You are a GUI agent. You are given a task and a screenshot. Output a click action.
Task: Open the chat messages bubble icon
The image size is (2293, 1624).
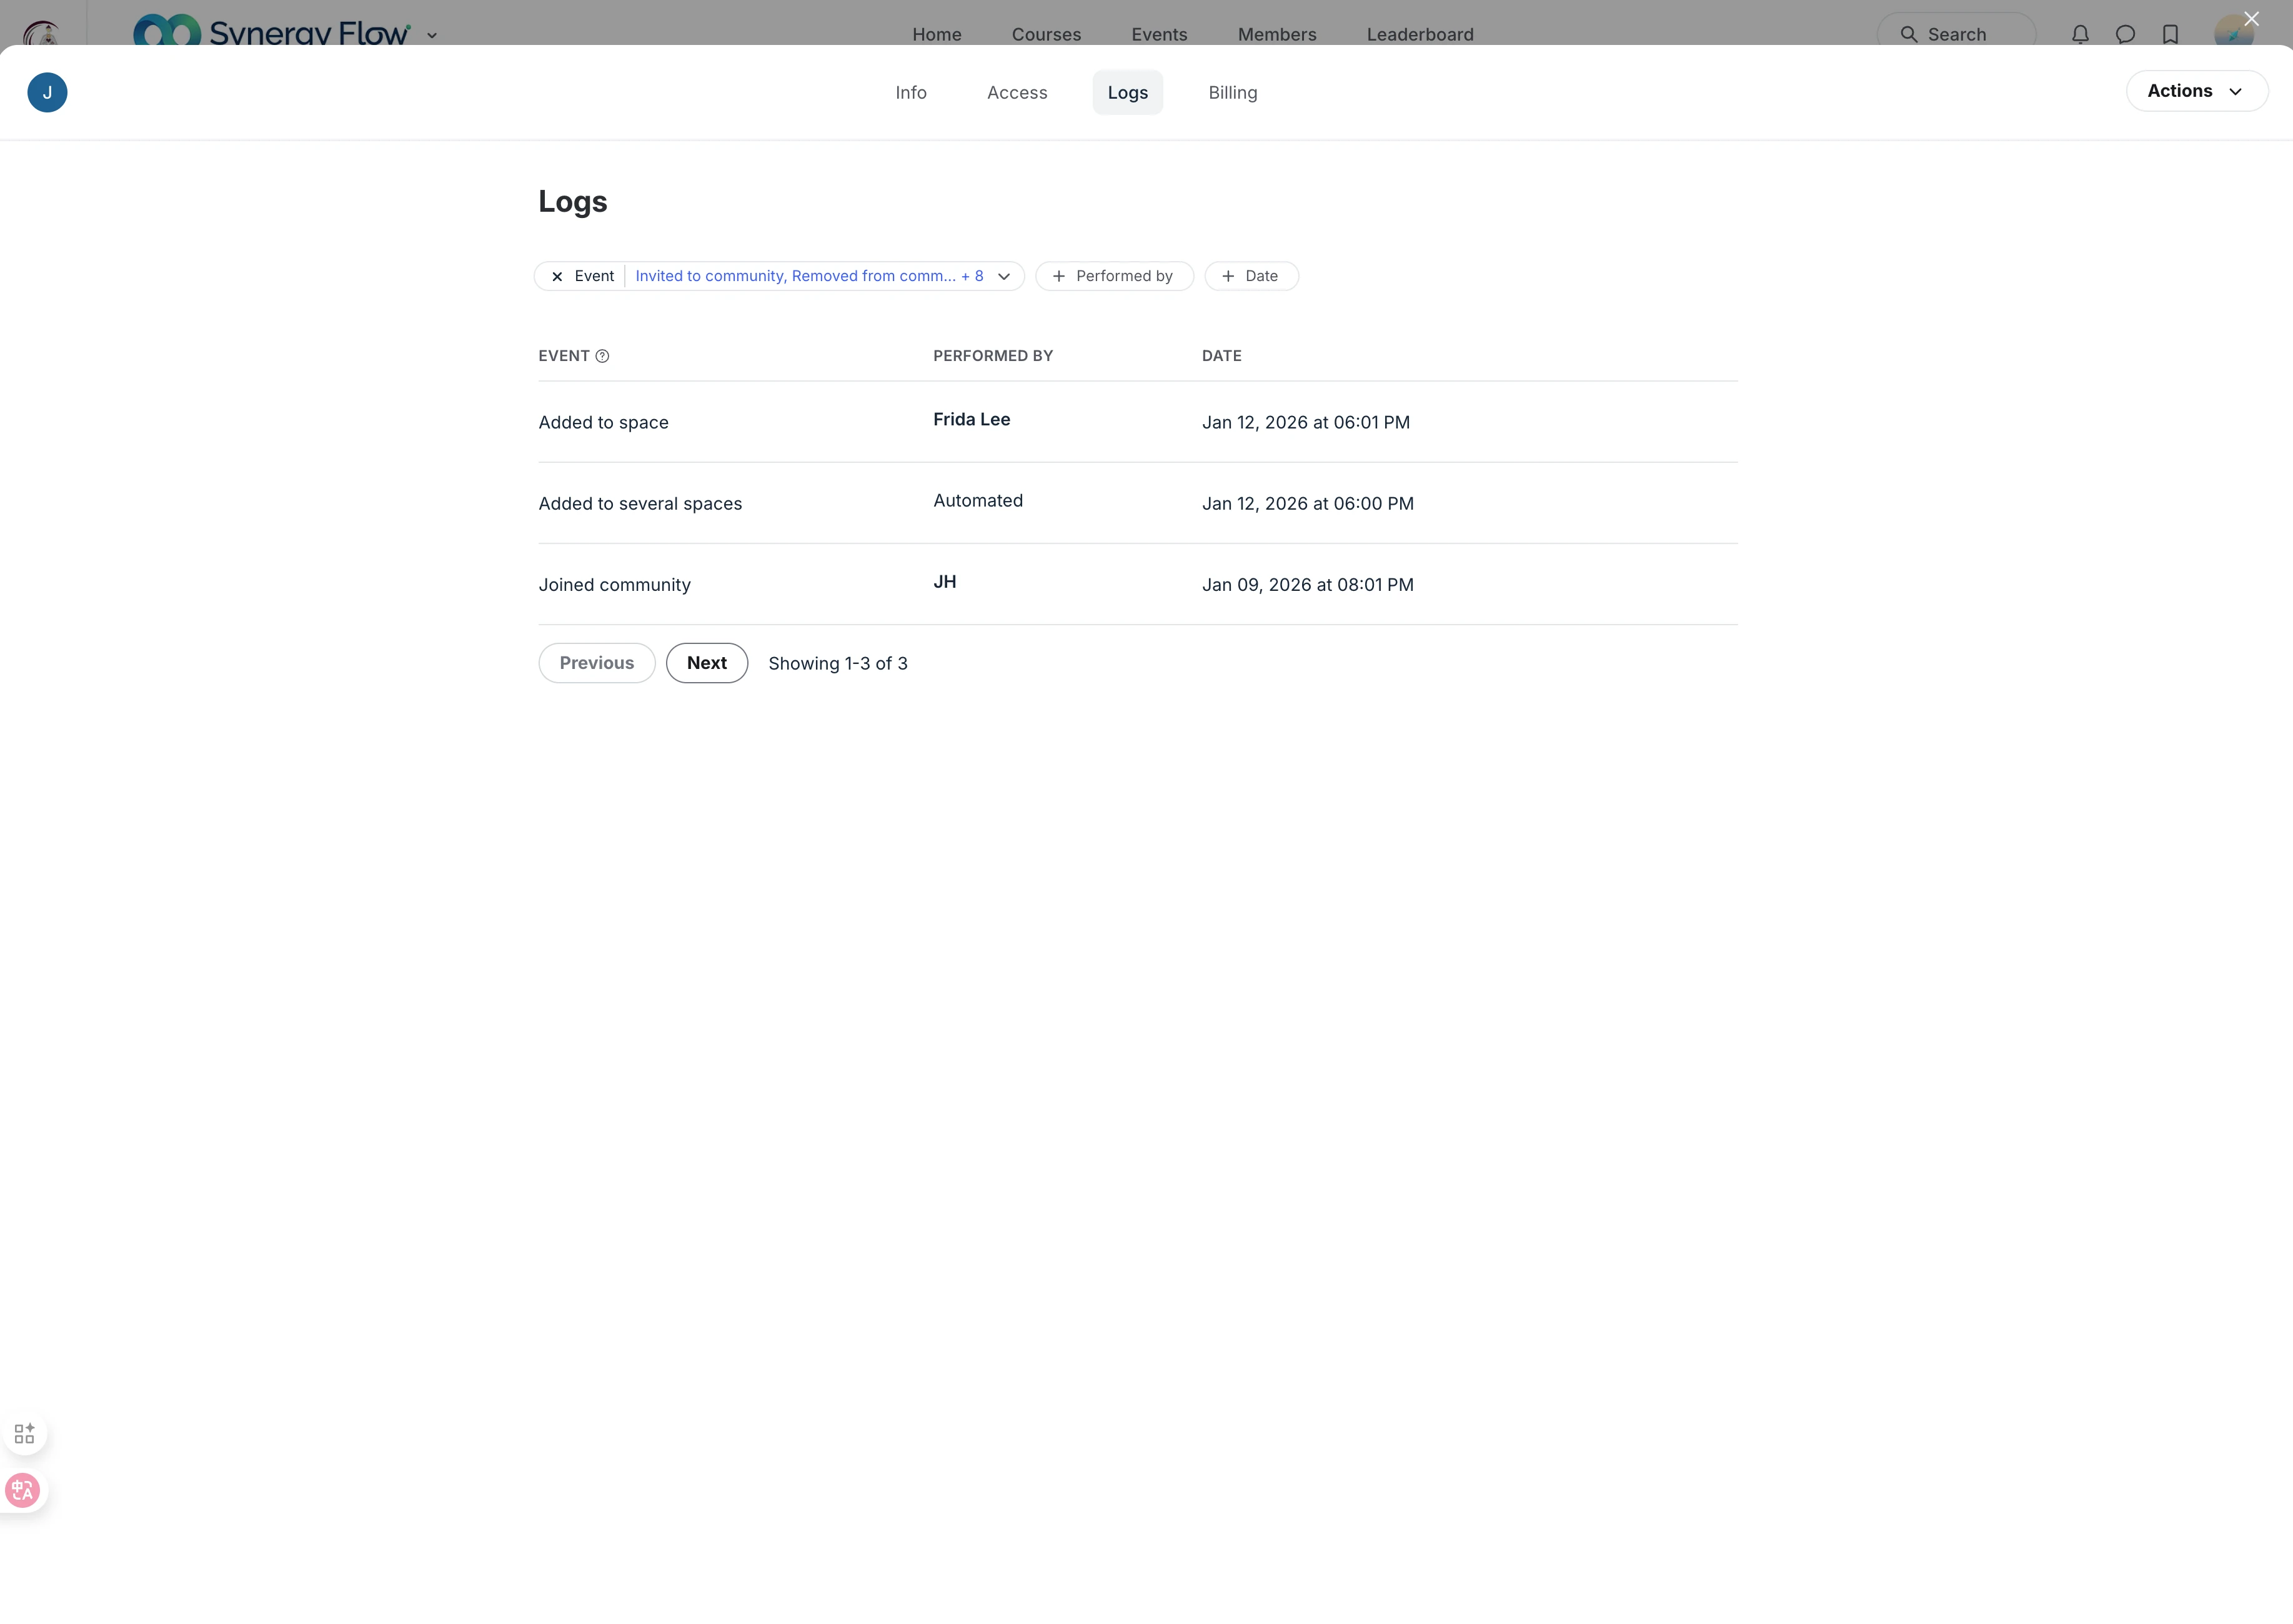[2125, 34]
